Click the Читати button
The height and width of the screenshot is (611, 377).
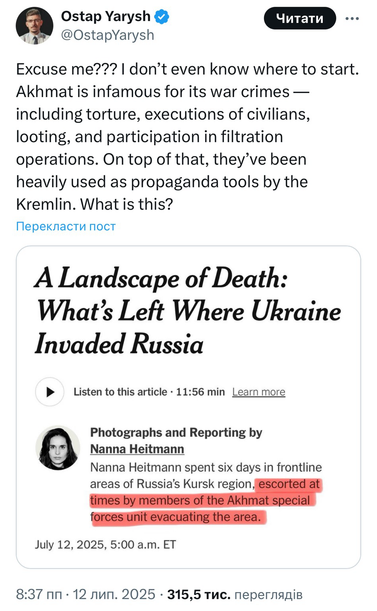click(300, 18)
